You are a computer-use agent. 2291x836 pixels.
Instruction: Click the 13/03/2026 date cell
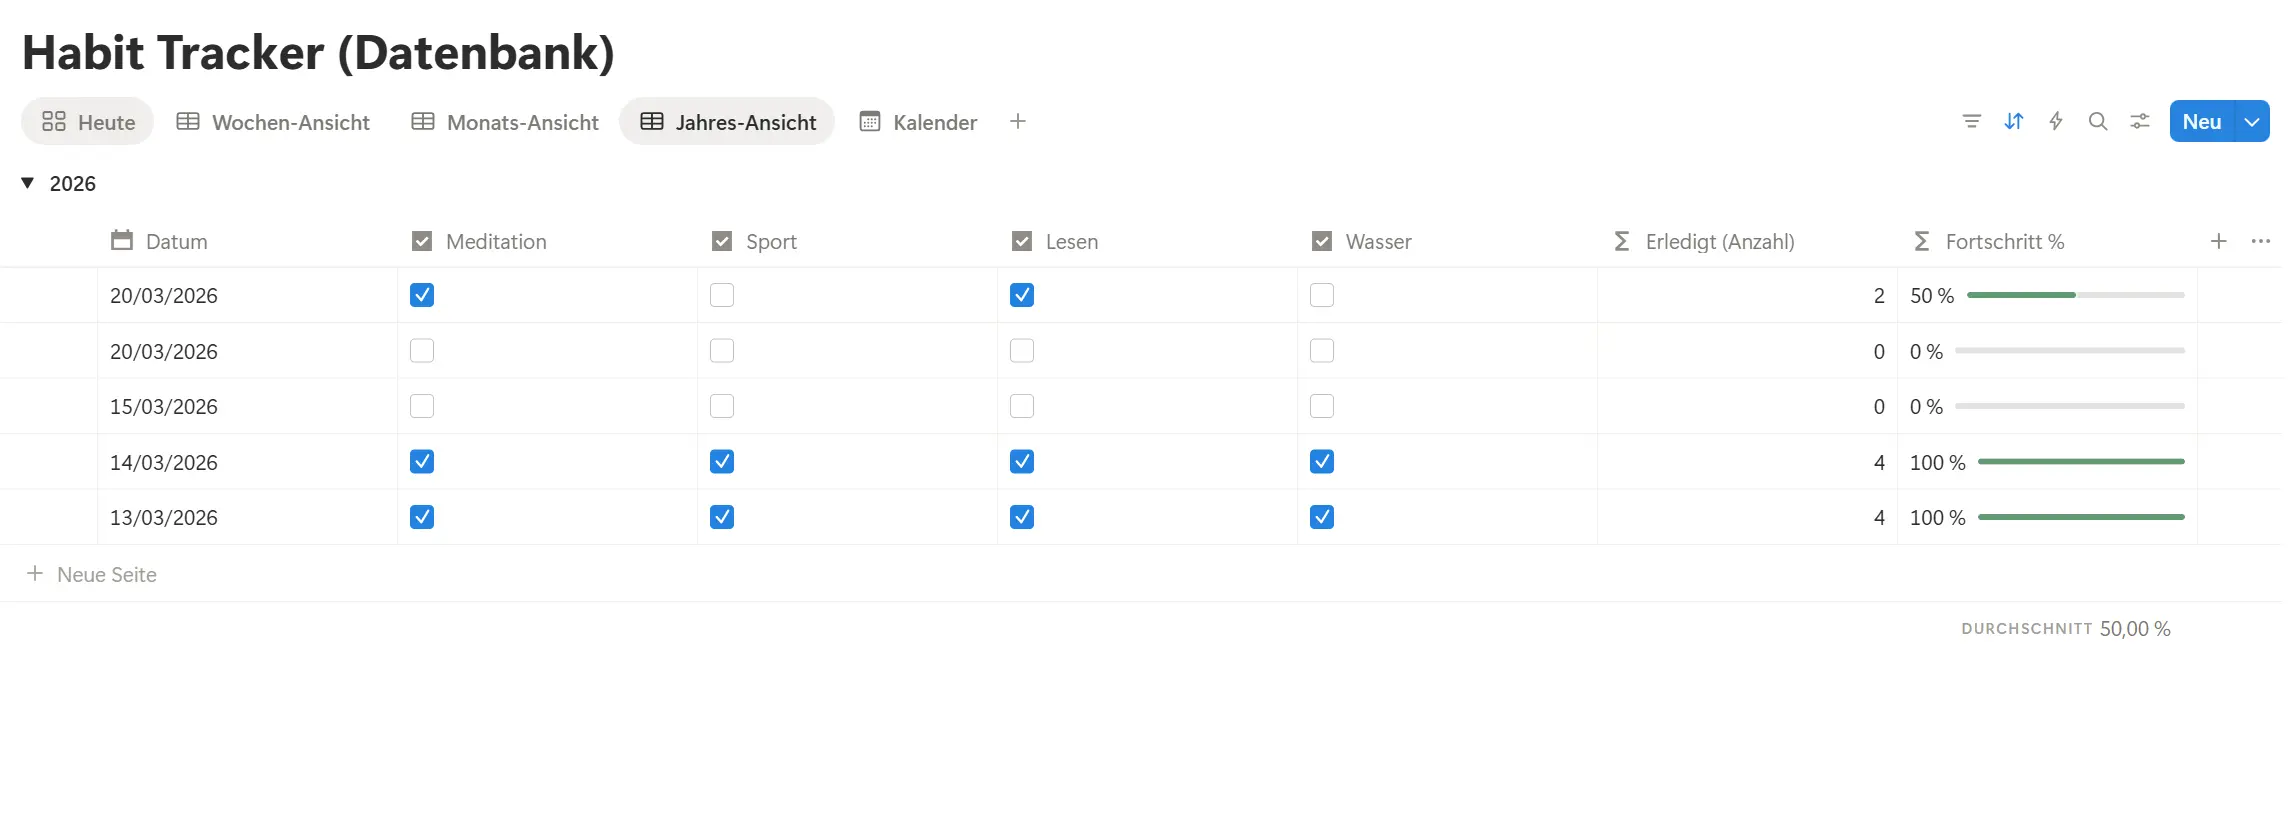(164, 518)
